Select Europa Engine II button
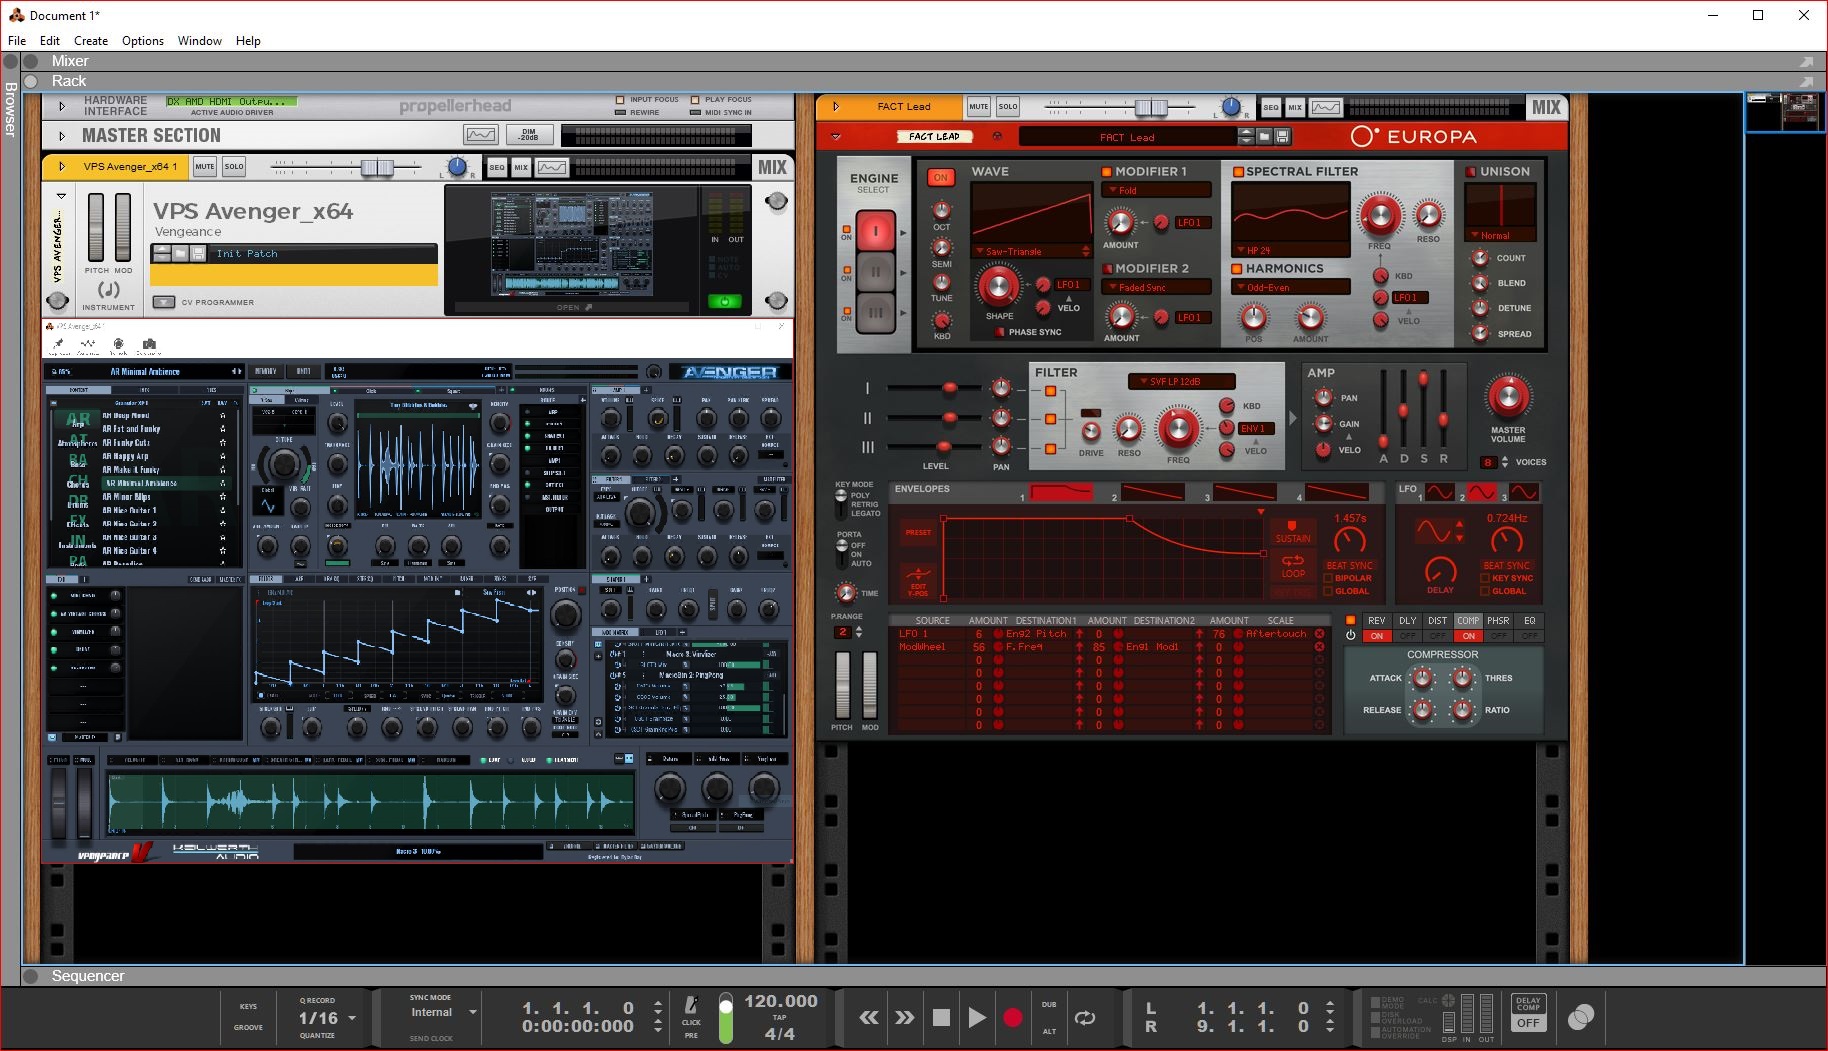The image size is (1828, 1051). click(x=876, y=272)
